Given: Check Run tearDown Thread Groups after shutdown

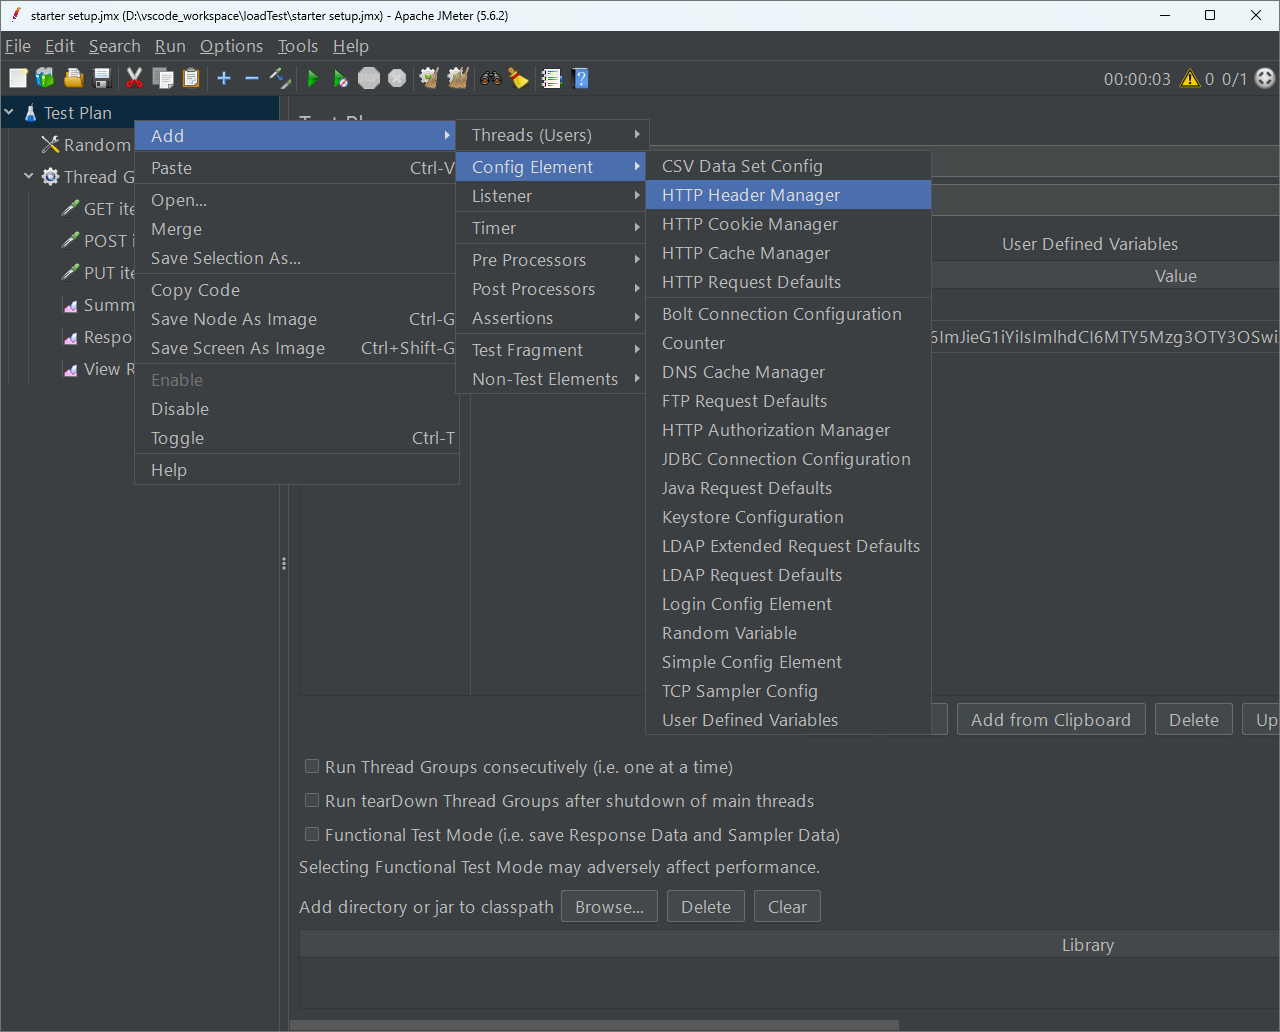Looking at the screenshot, I should tap(312, 801).
